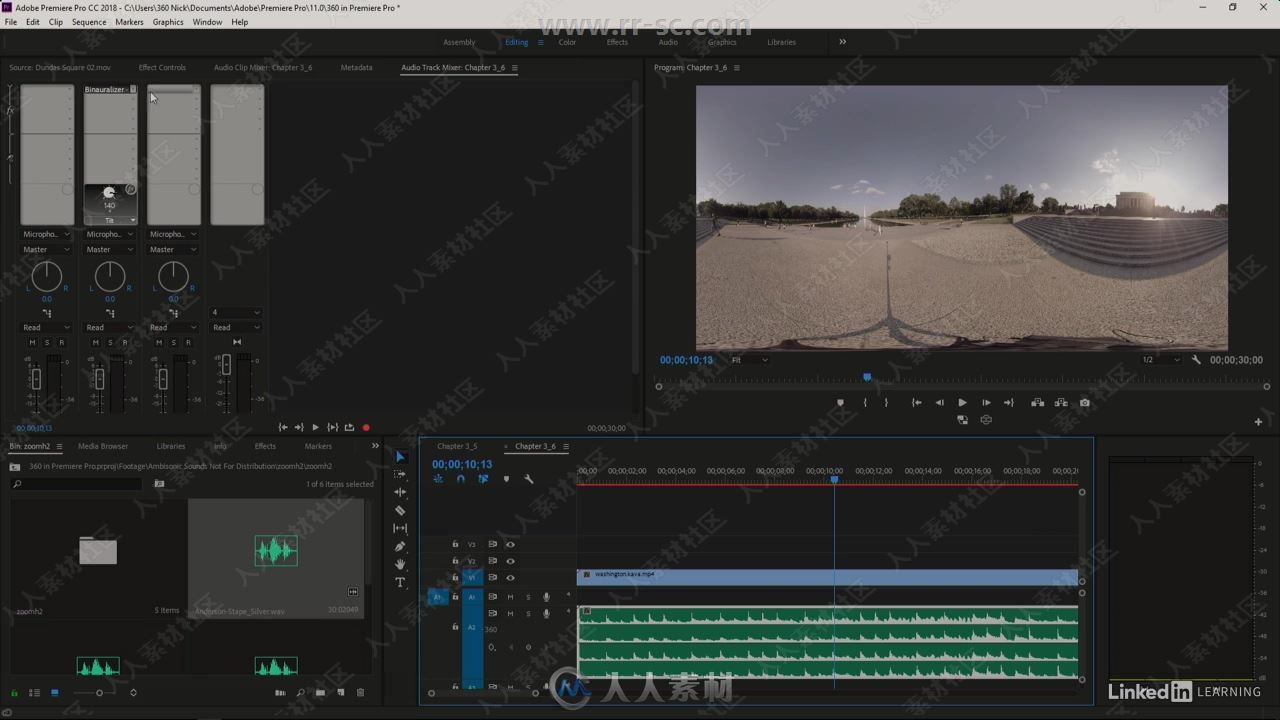Toggle V1 track output eye
This screenshot has width=1280, height=720.
[x=510, y=578]
